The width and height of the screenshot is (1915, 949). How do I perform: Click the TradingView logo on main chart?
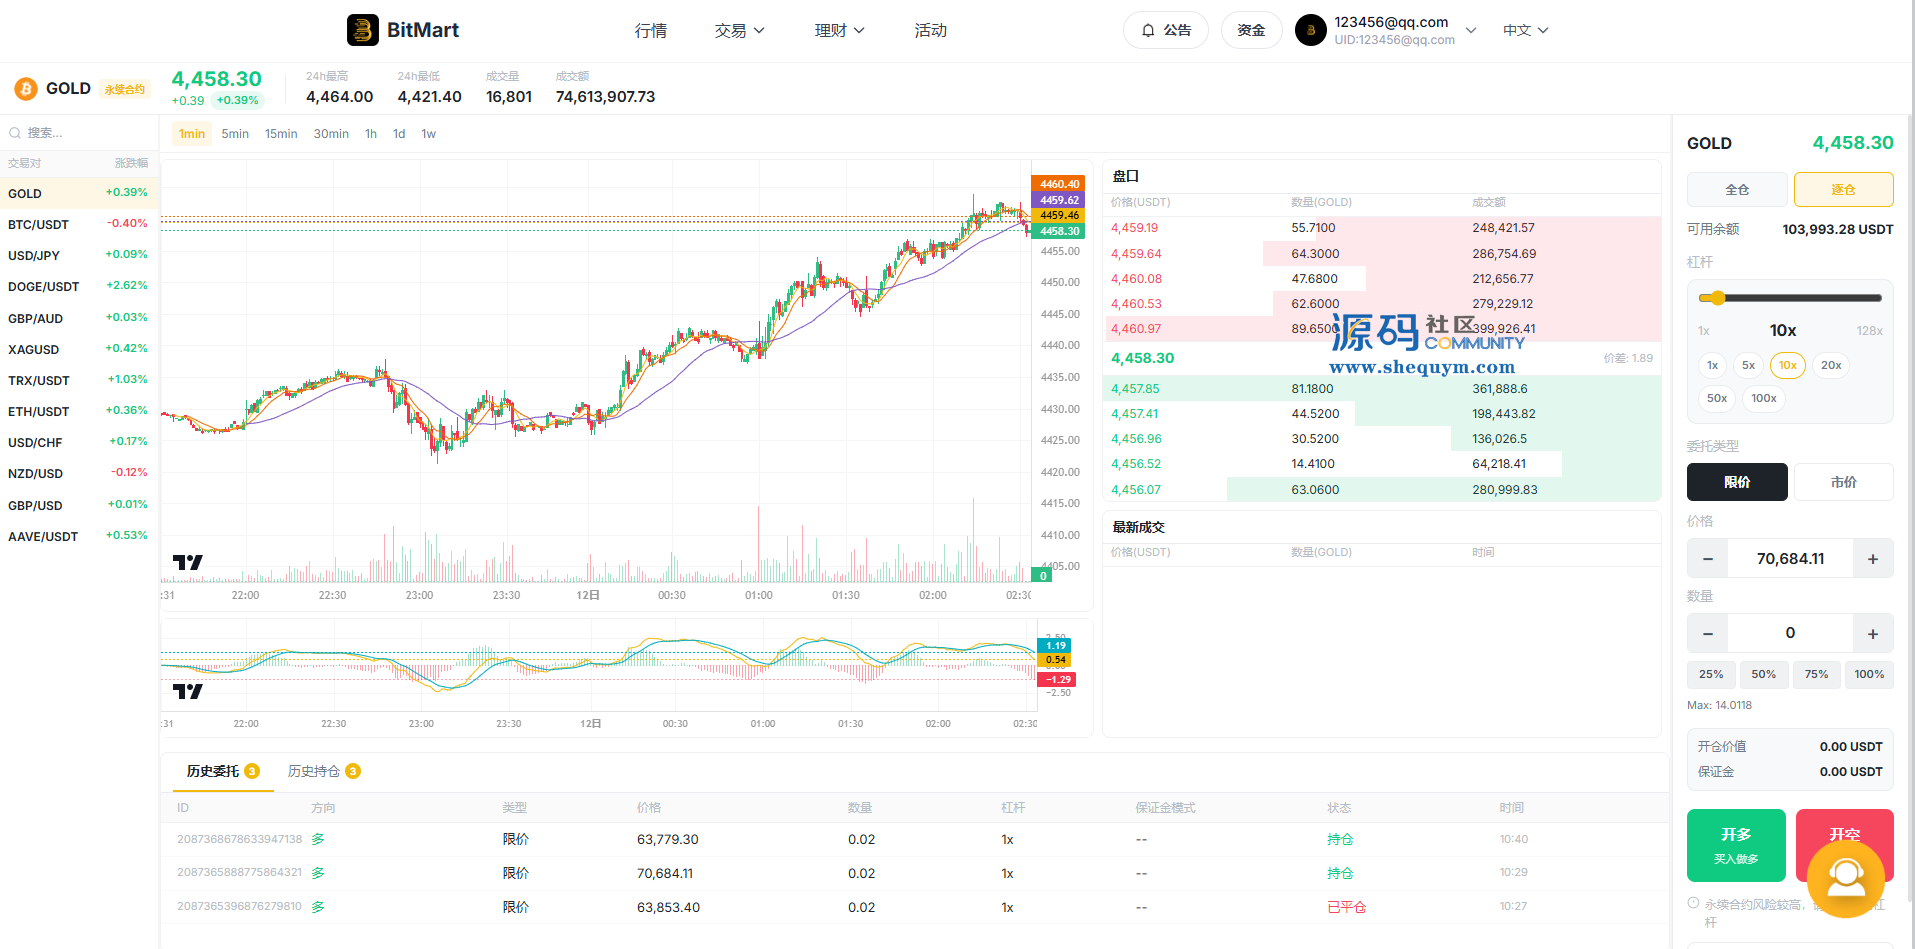pos(187,563)
